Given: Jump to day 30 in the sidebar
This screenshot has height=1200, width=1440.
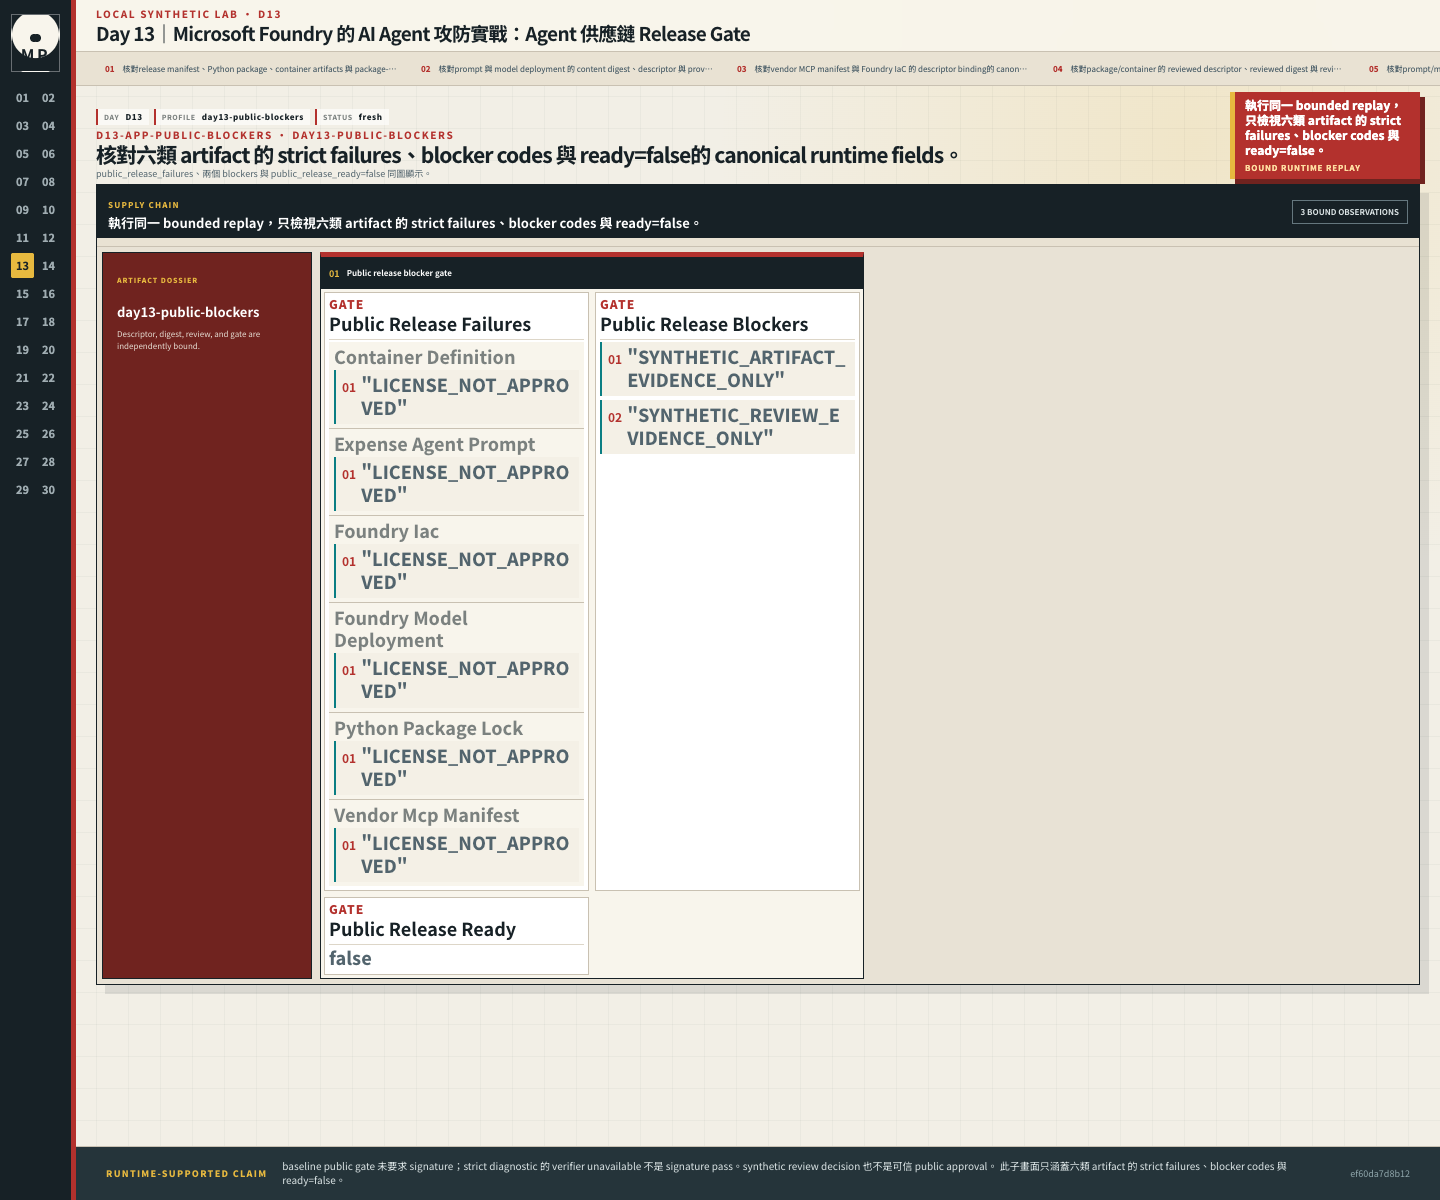Looking at the screenshot, I should click(48, 490).
